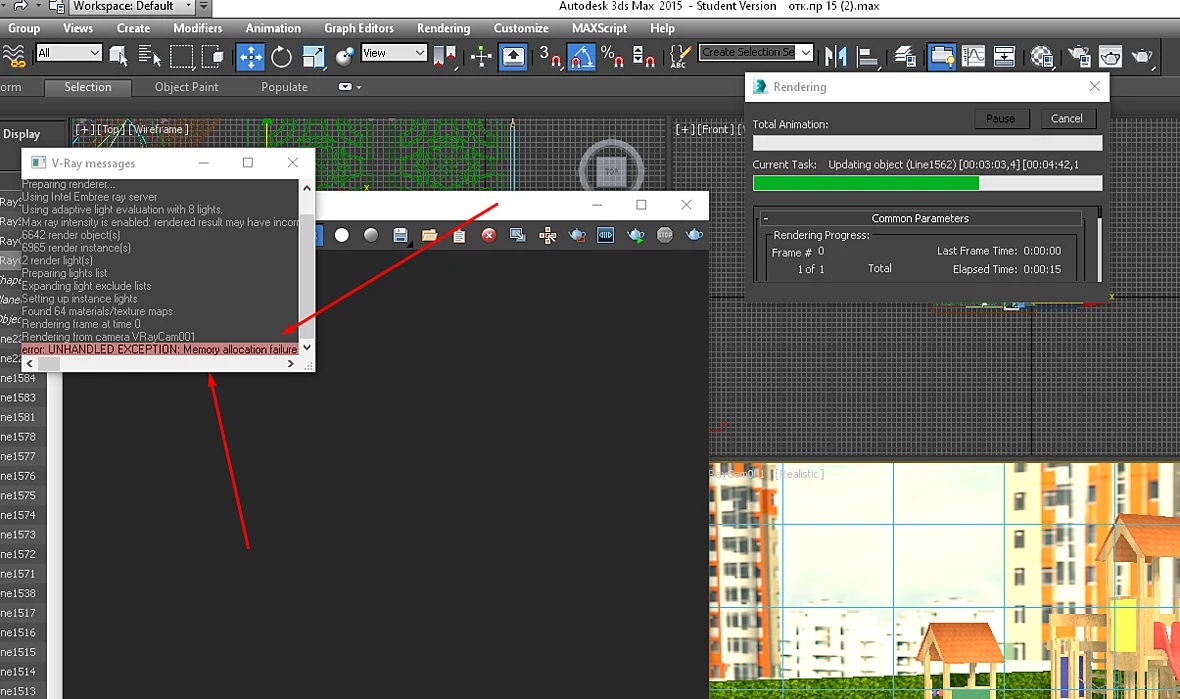Open Render Setup teapot icon
Viewport: 1180px width, 699px height.
tap(1078, 56)
